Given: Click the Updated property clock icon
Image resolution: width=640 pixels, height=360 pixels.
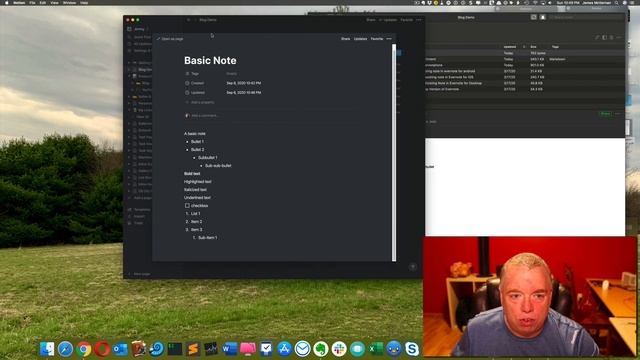Looking at the screenshot, I should (x=187, y=93).
